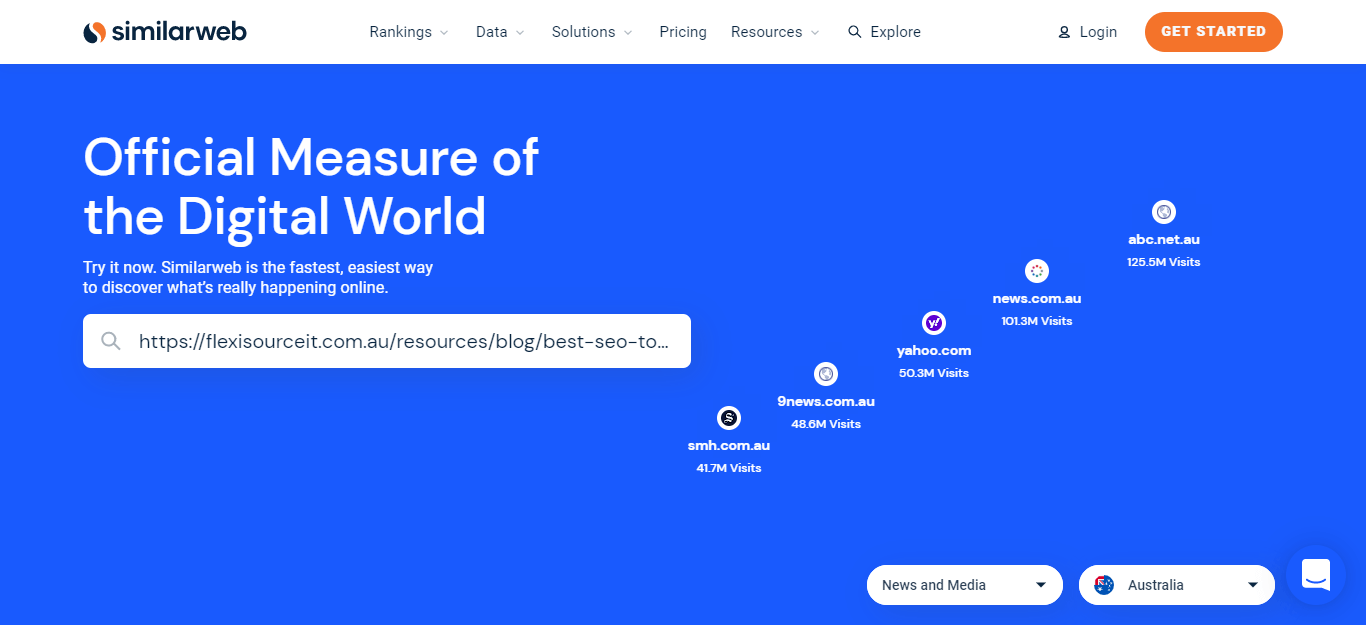
Task: Expand the Resources chevron arrow
Action: pyautogui.click(x=815, y=33)
